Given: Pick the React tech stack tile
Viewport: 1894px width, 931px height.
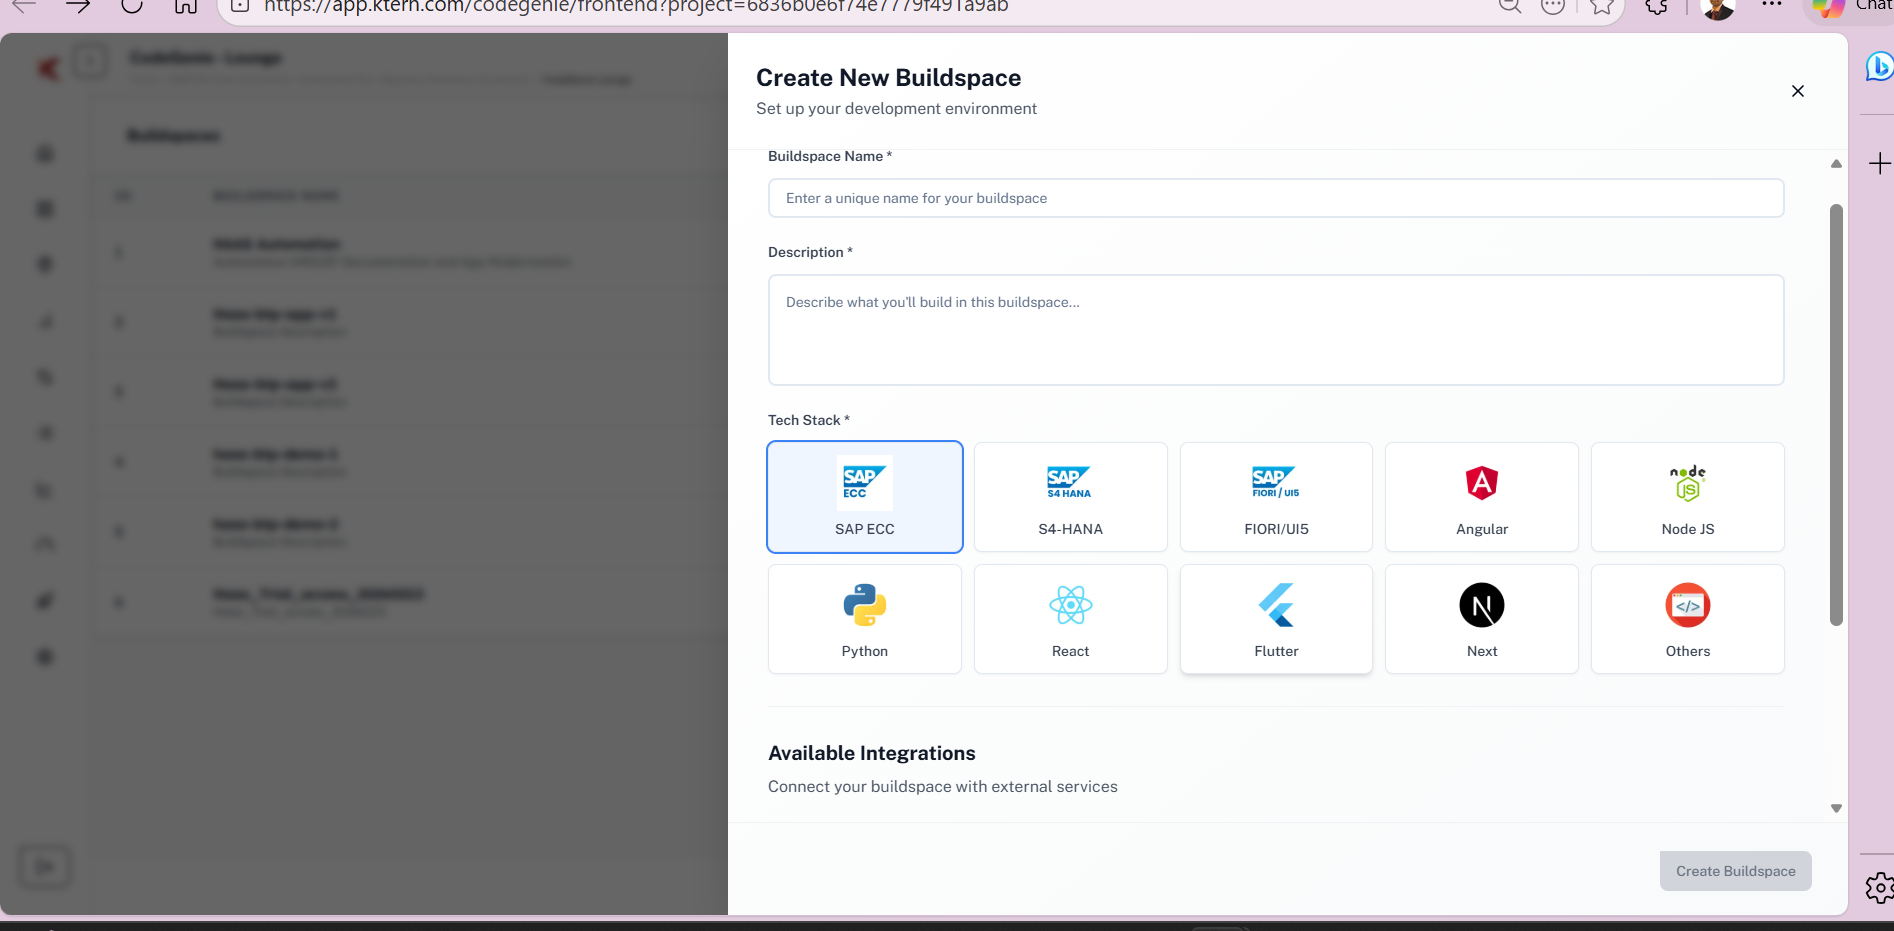Looking at the screenshot, I should pyautogui.click(x=1070, y=619).
